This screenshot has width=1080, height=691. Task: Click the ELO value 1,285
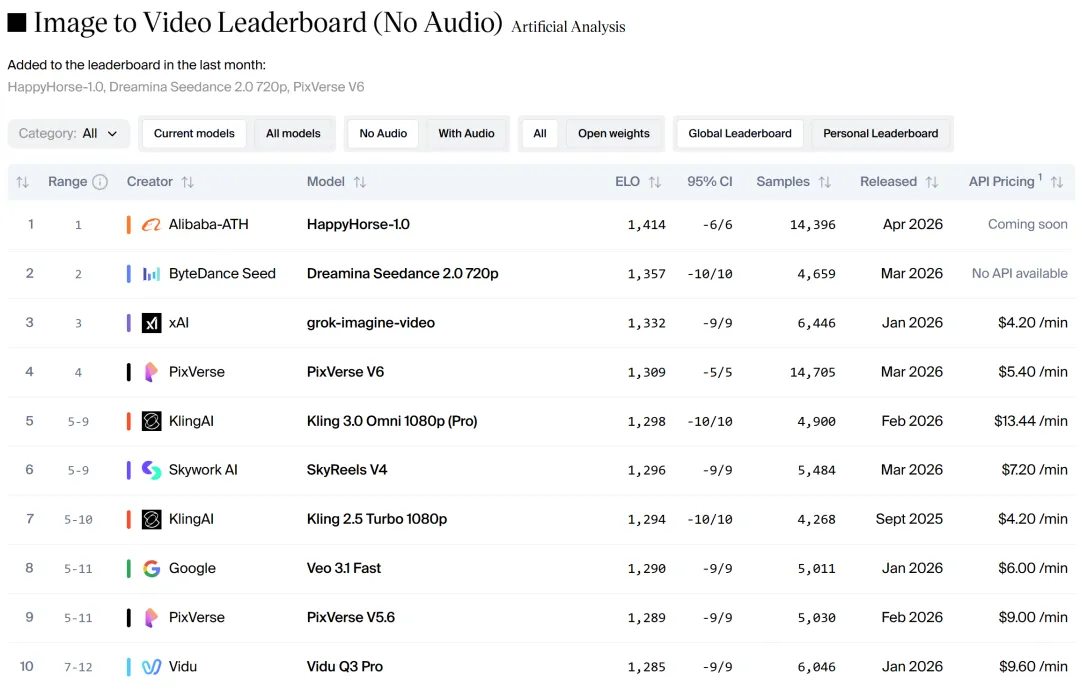tap(646, 667)
